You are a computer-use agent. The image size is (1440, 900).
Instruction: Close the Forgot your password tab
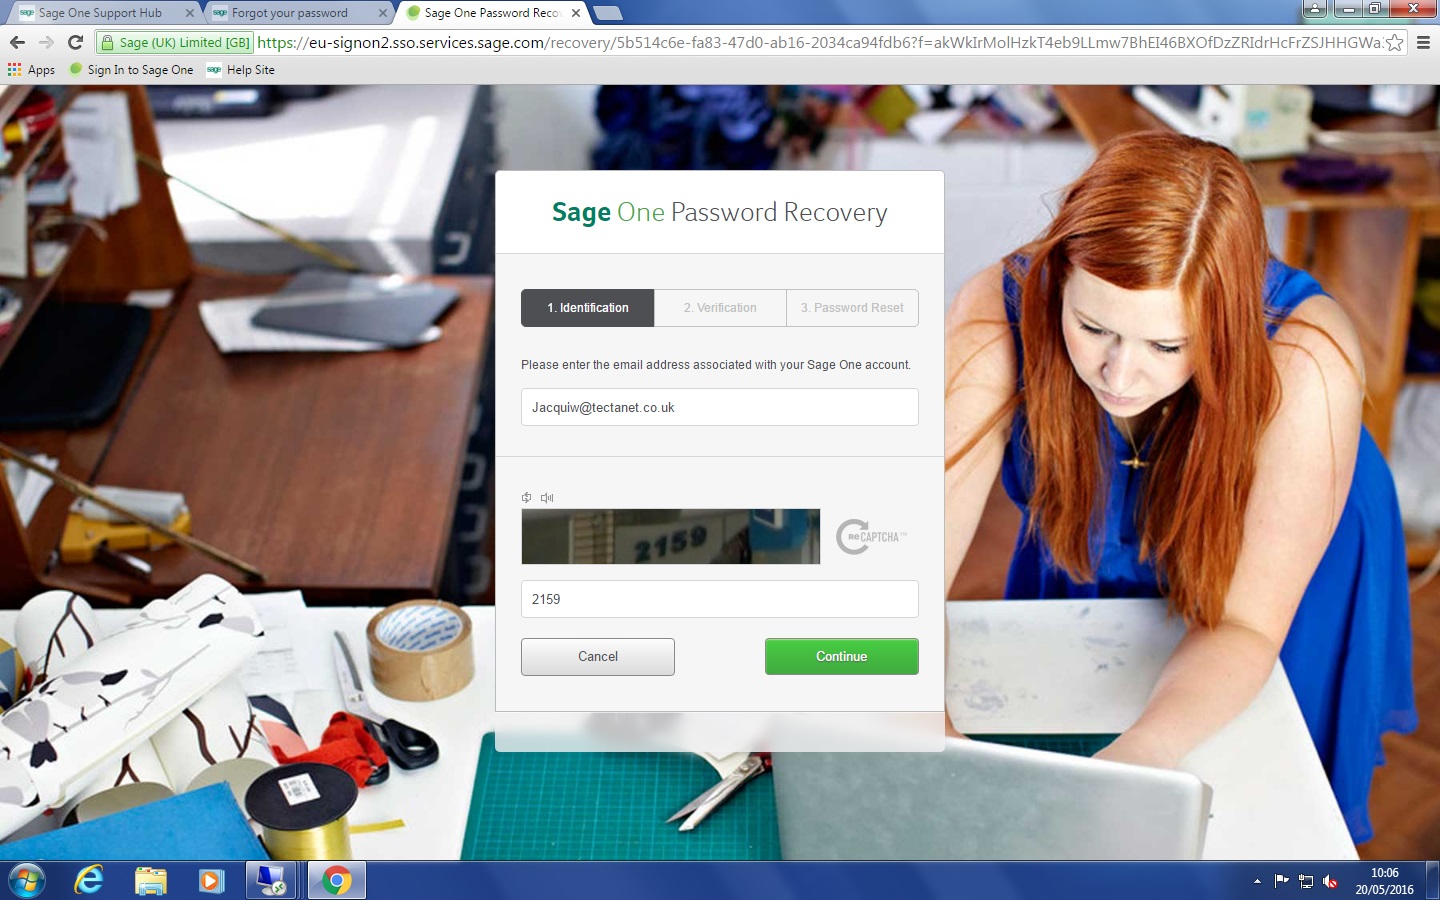382,13
